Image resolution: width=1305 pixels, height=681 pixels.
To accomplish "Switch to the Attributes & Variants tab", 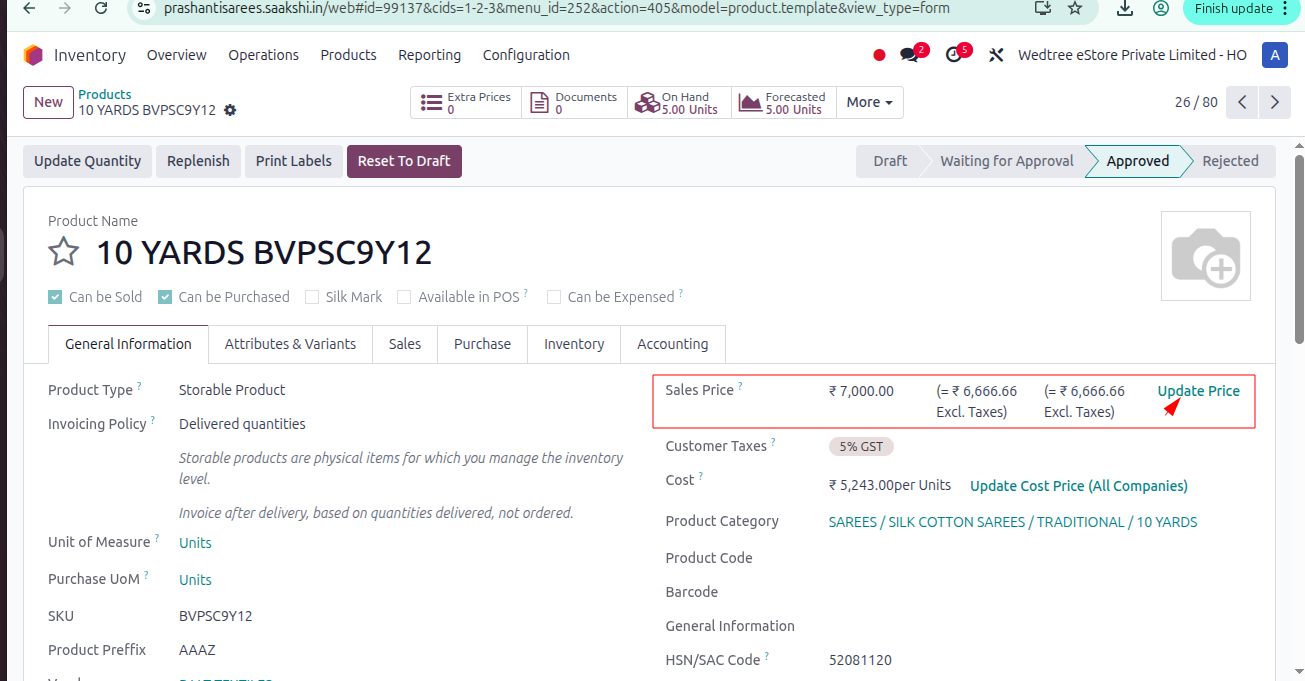I will pyautogui.click(x=290, y=344).
